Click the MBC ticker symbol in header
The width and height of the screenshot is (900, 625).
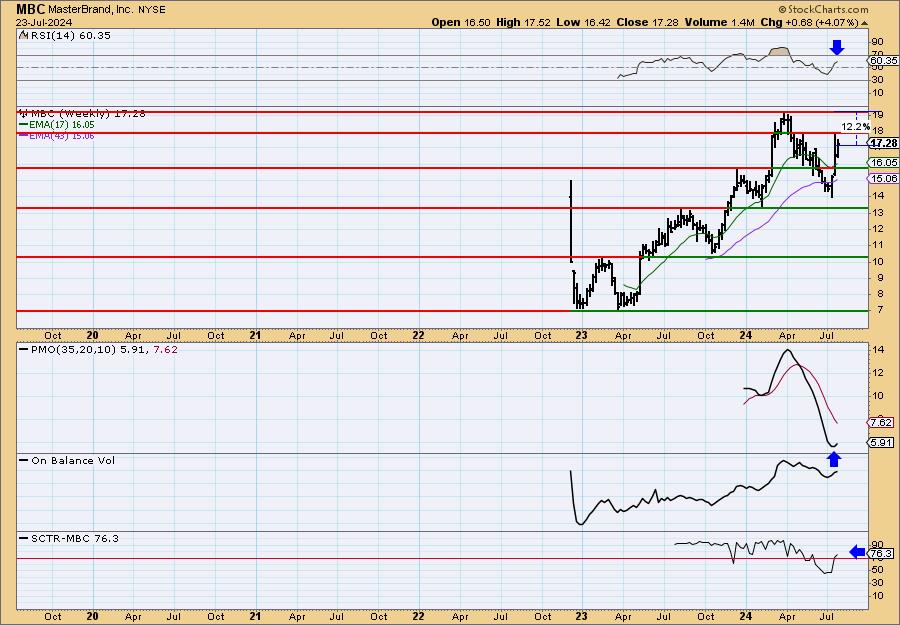click(30, 9)
